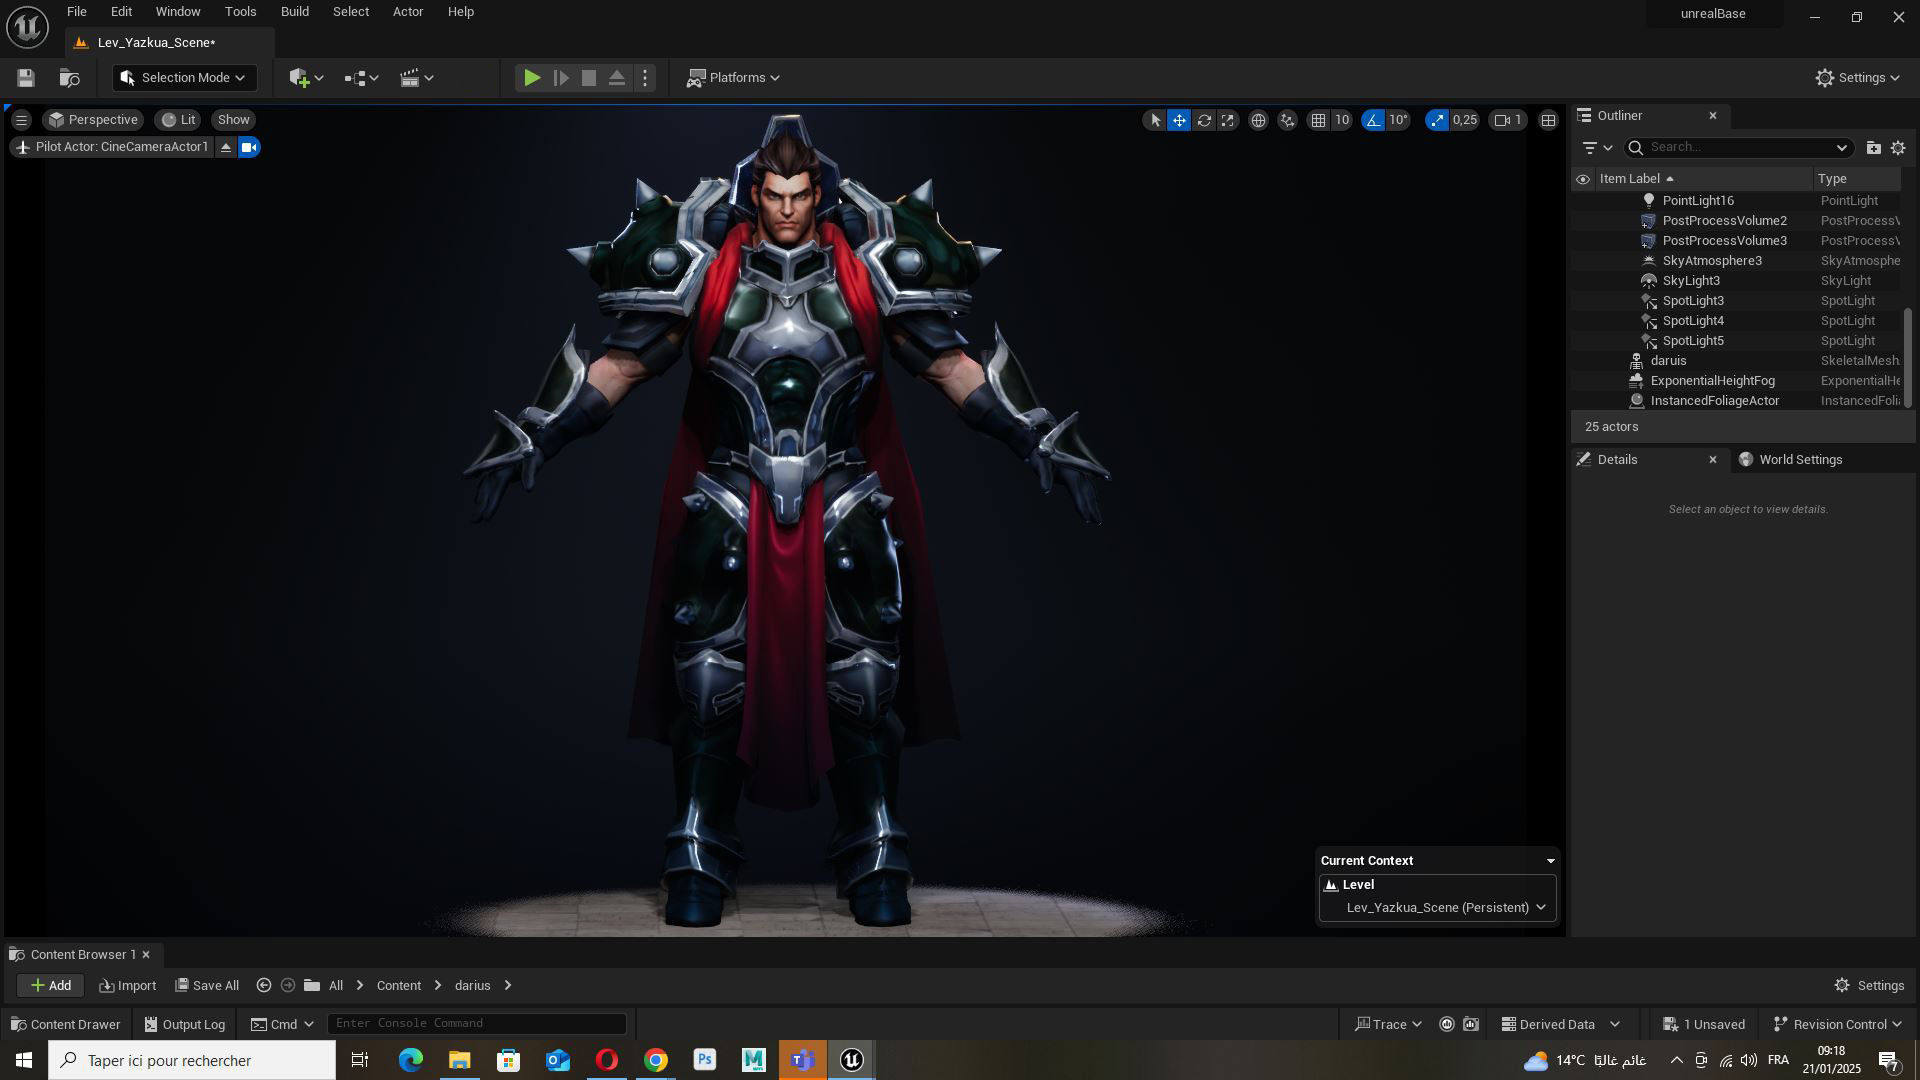The image size is (1920, 1080).
Task: Open the Build menu
Action: pos(294,12)
